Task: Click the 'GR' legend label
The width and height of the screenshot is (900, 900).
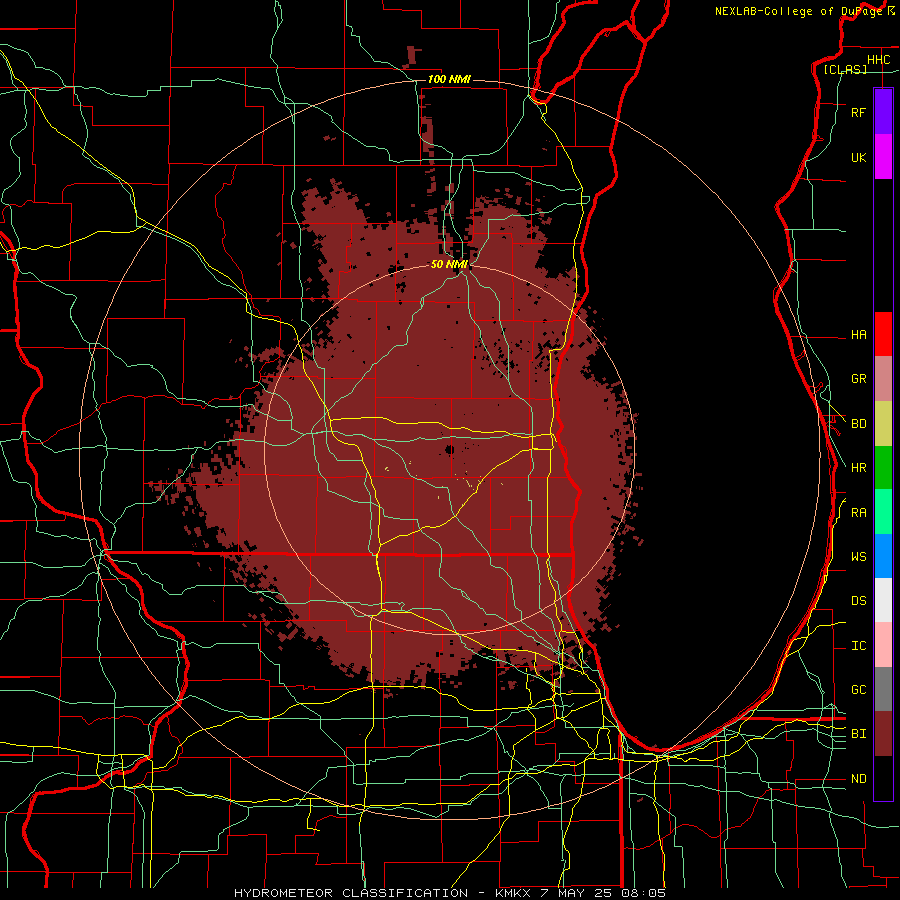Action: [x=858, y=379]
